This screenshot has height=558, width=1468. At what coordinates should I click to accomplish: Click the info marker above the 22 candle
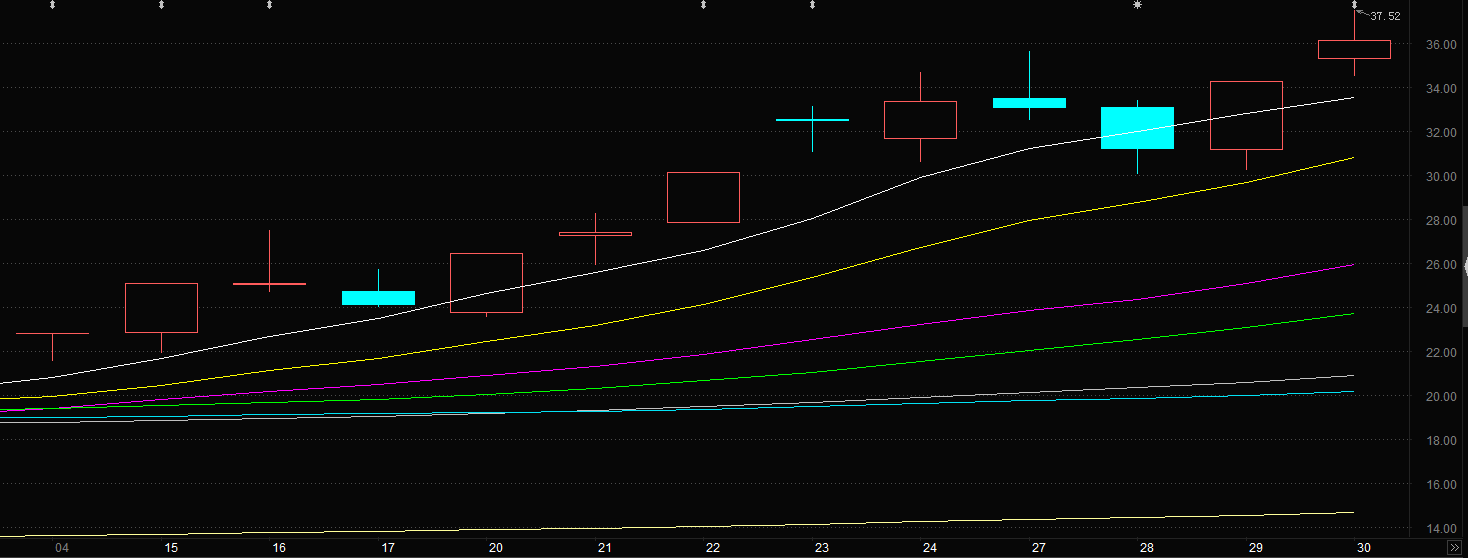(704, 5)
